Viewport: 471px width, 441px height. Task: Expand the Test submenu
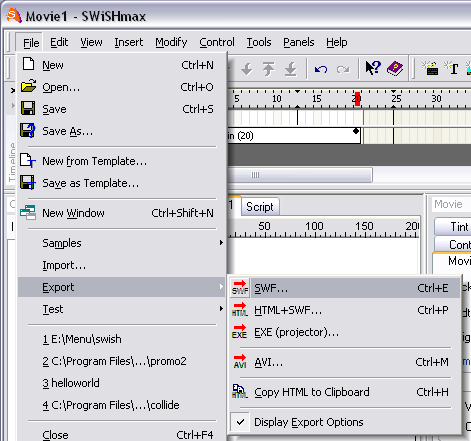[122, 309]
